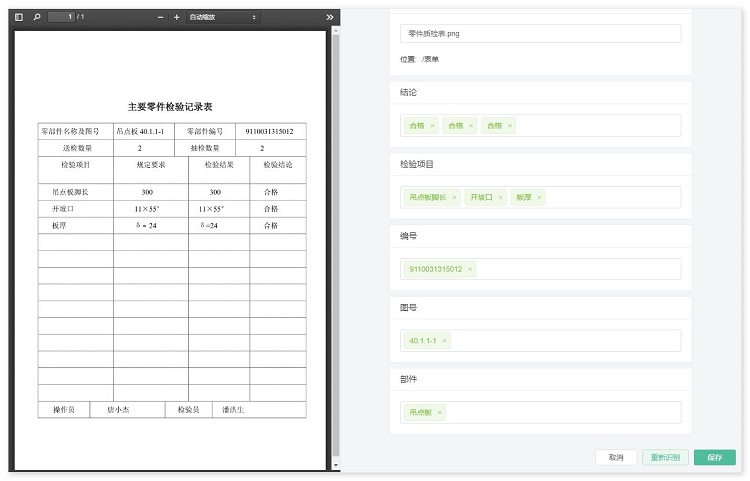Click the page number input field
Screen dimensions: 750x481
pos(61,17)
